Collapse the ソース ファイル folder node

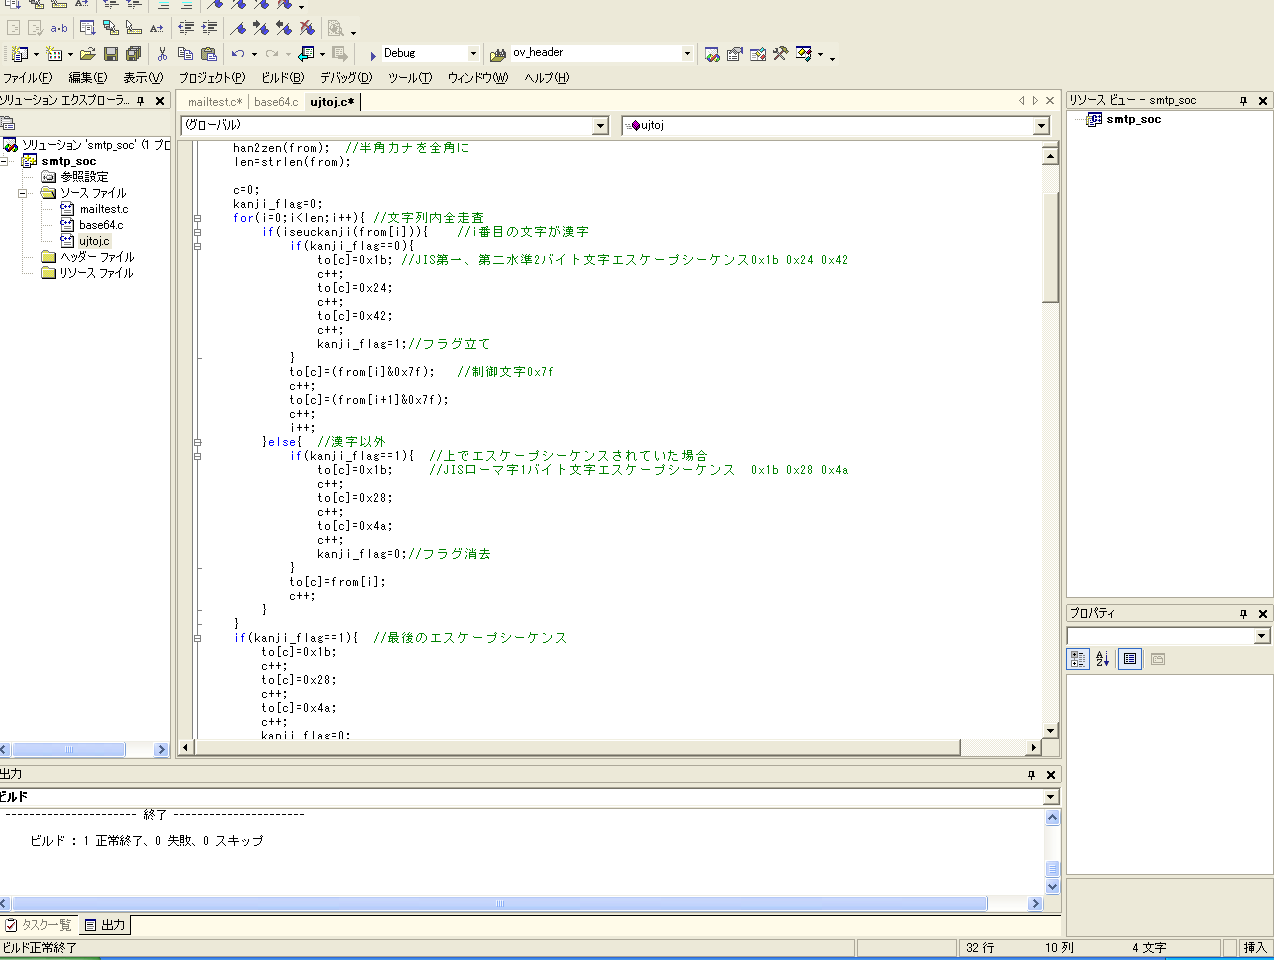[x=23, y=193]
